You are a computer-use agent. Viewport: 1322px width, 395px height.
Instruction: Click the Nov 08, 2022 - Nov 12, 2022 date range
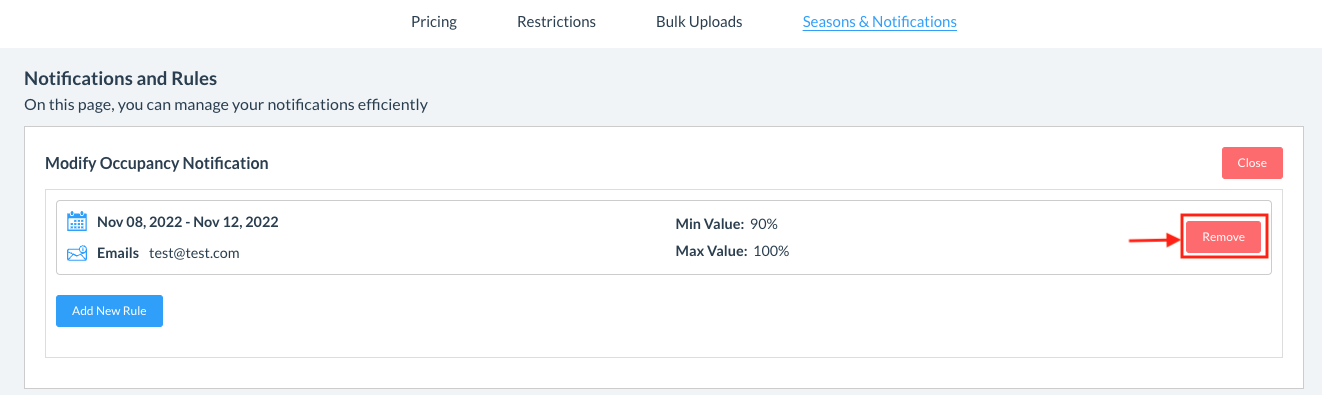point(188,222)
